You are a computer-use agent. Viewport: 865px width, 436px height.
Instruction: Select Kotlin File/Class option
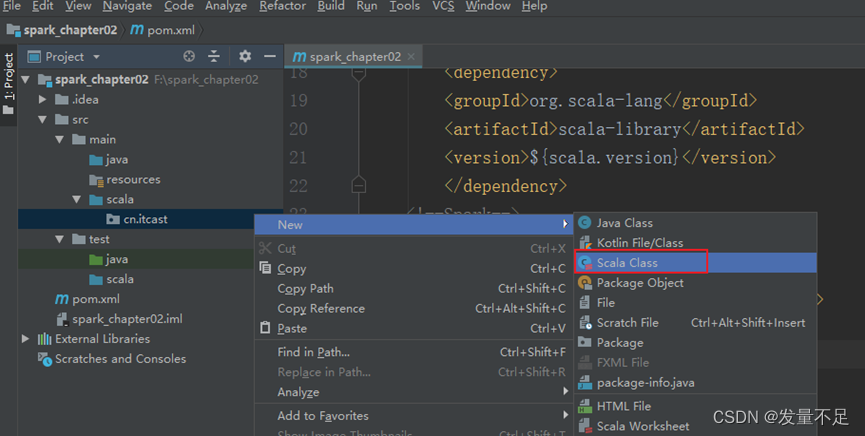point(639,243)
